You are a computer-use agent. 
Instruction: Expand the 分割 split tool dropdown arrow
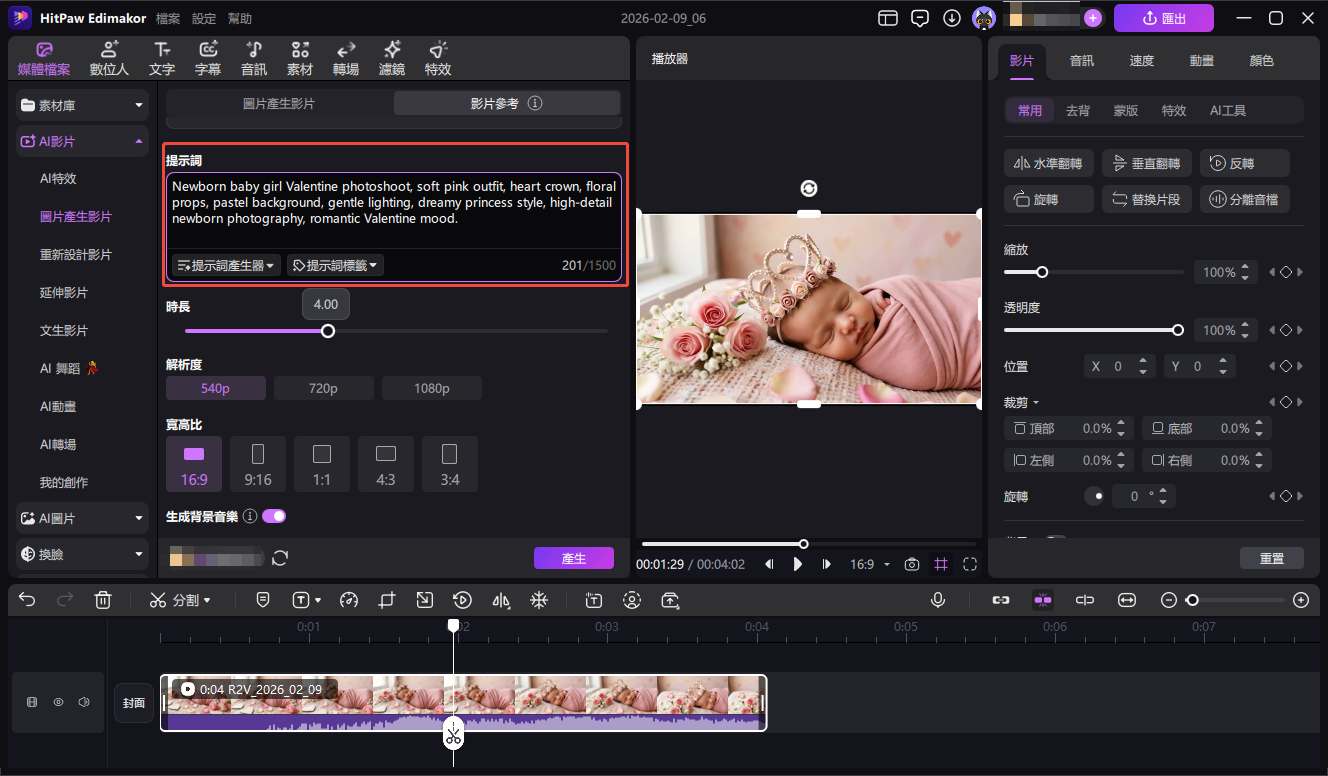[207, 600]
